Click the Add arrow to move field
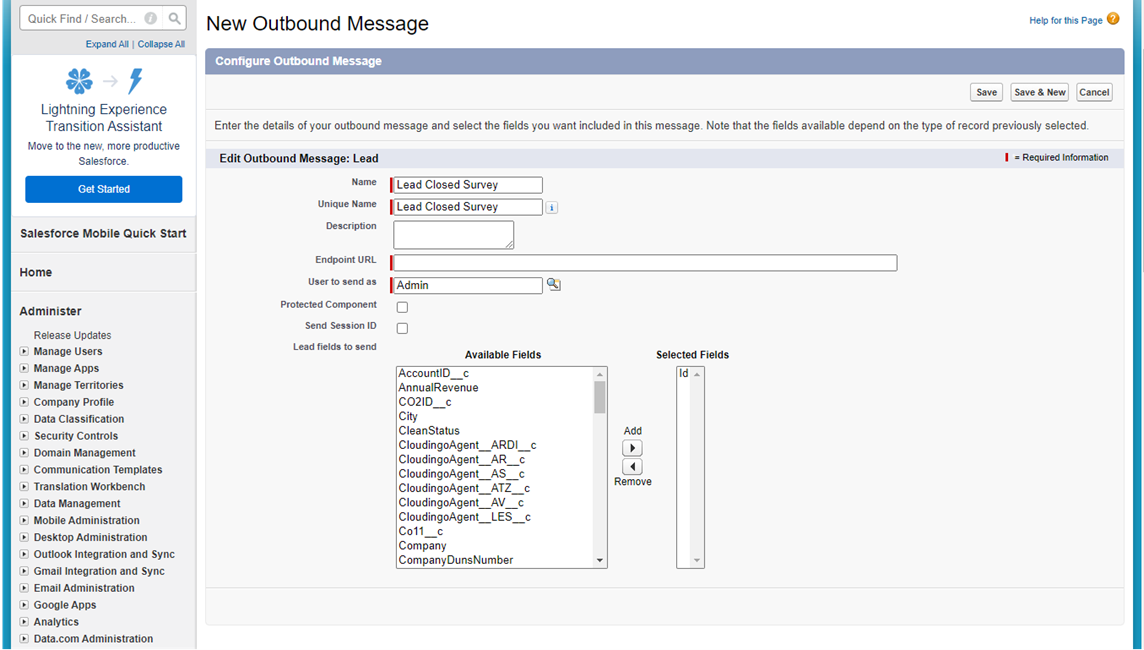The width and height of the screenshot is (1144, 650). pyautogui.click(x=632, y=448)
